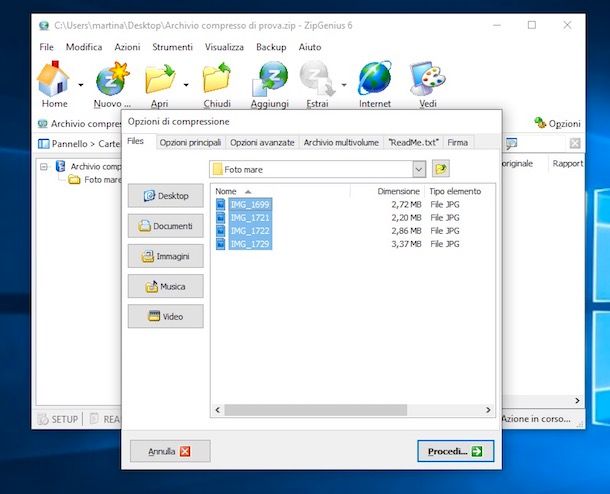This screenshot has width=610, height=494.
Task: Switch to Opzioni principali tab
Action: (191, 143)
